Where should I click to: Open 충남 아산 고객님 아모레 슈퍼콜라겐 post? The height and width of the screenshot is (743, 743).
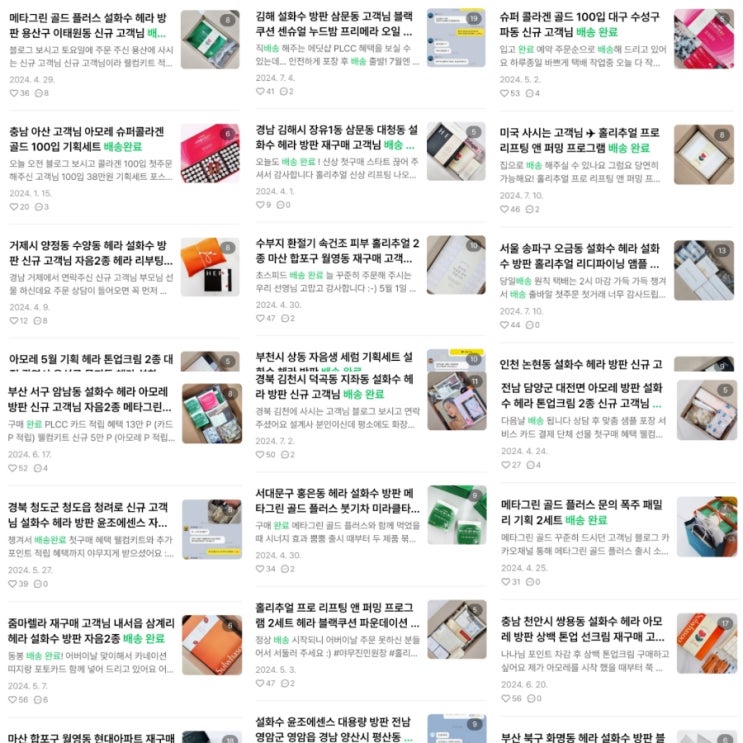87,139
